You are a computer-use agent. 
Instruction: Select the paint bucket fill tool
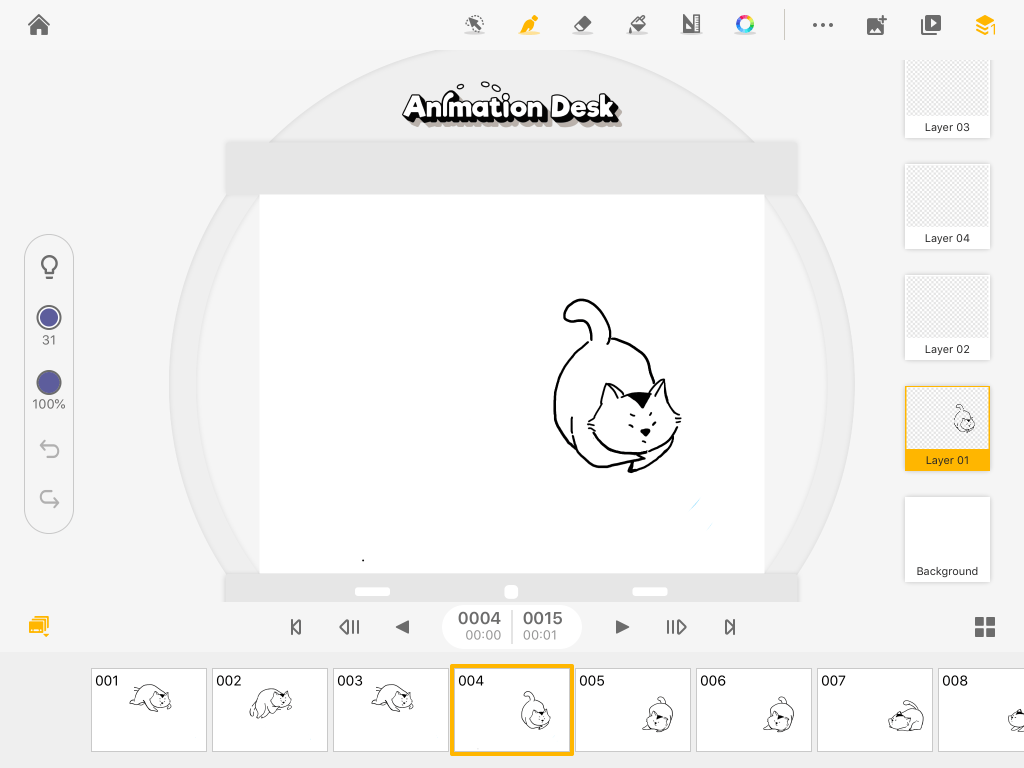tap(637, 25)
